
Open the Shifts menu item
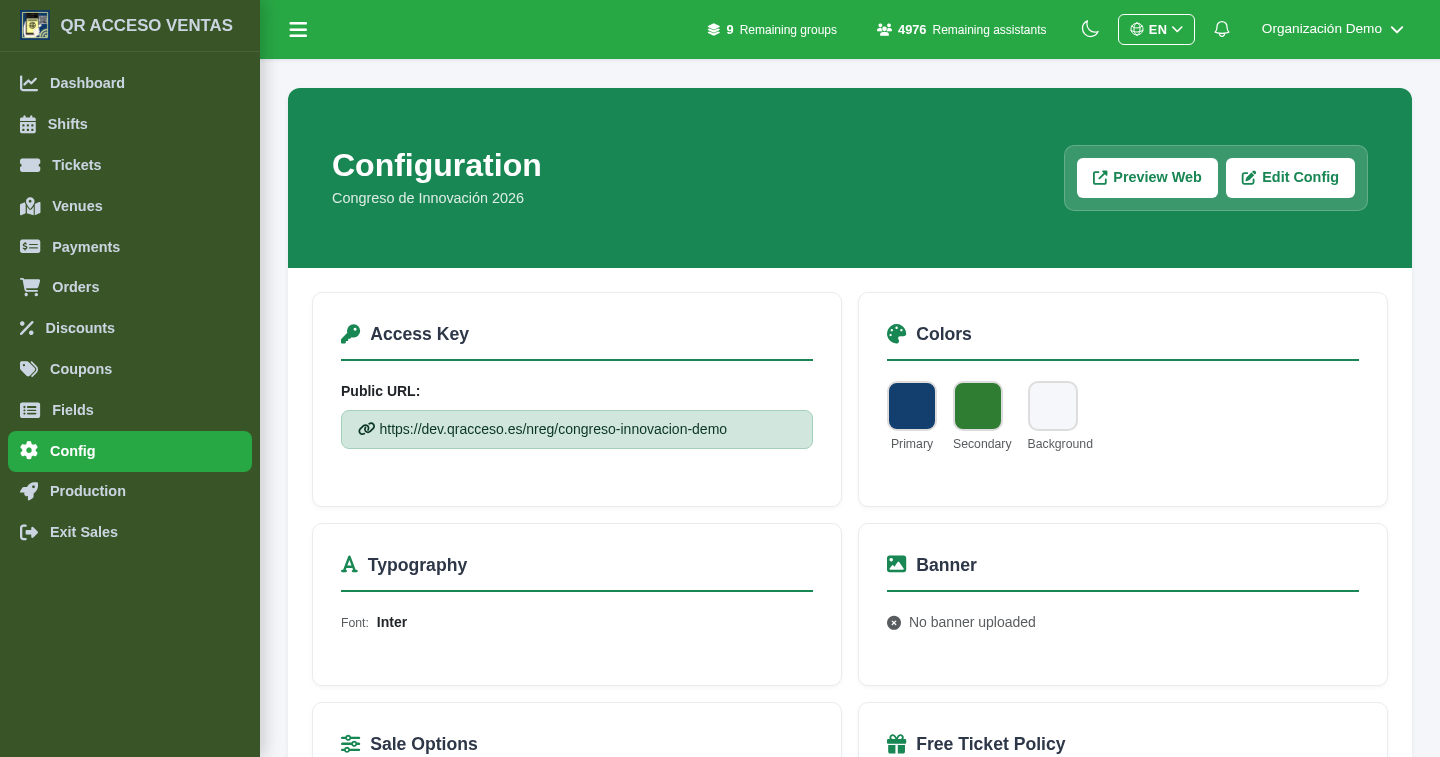point(130,124)
